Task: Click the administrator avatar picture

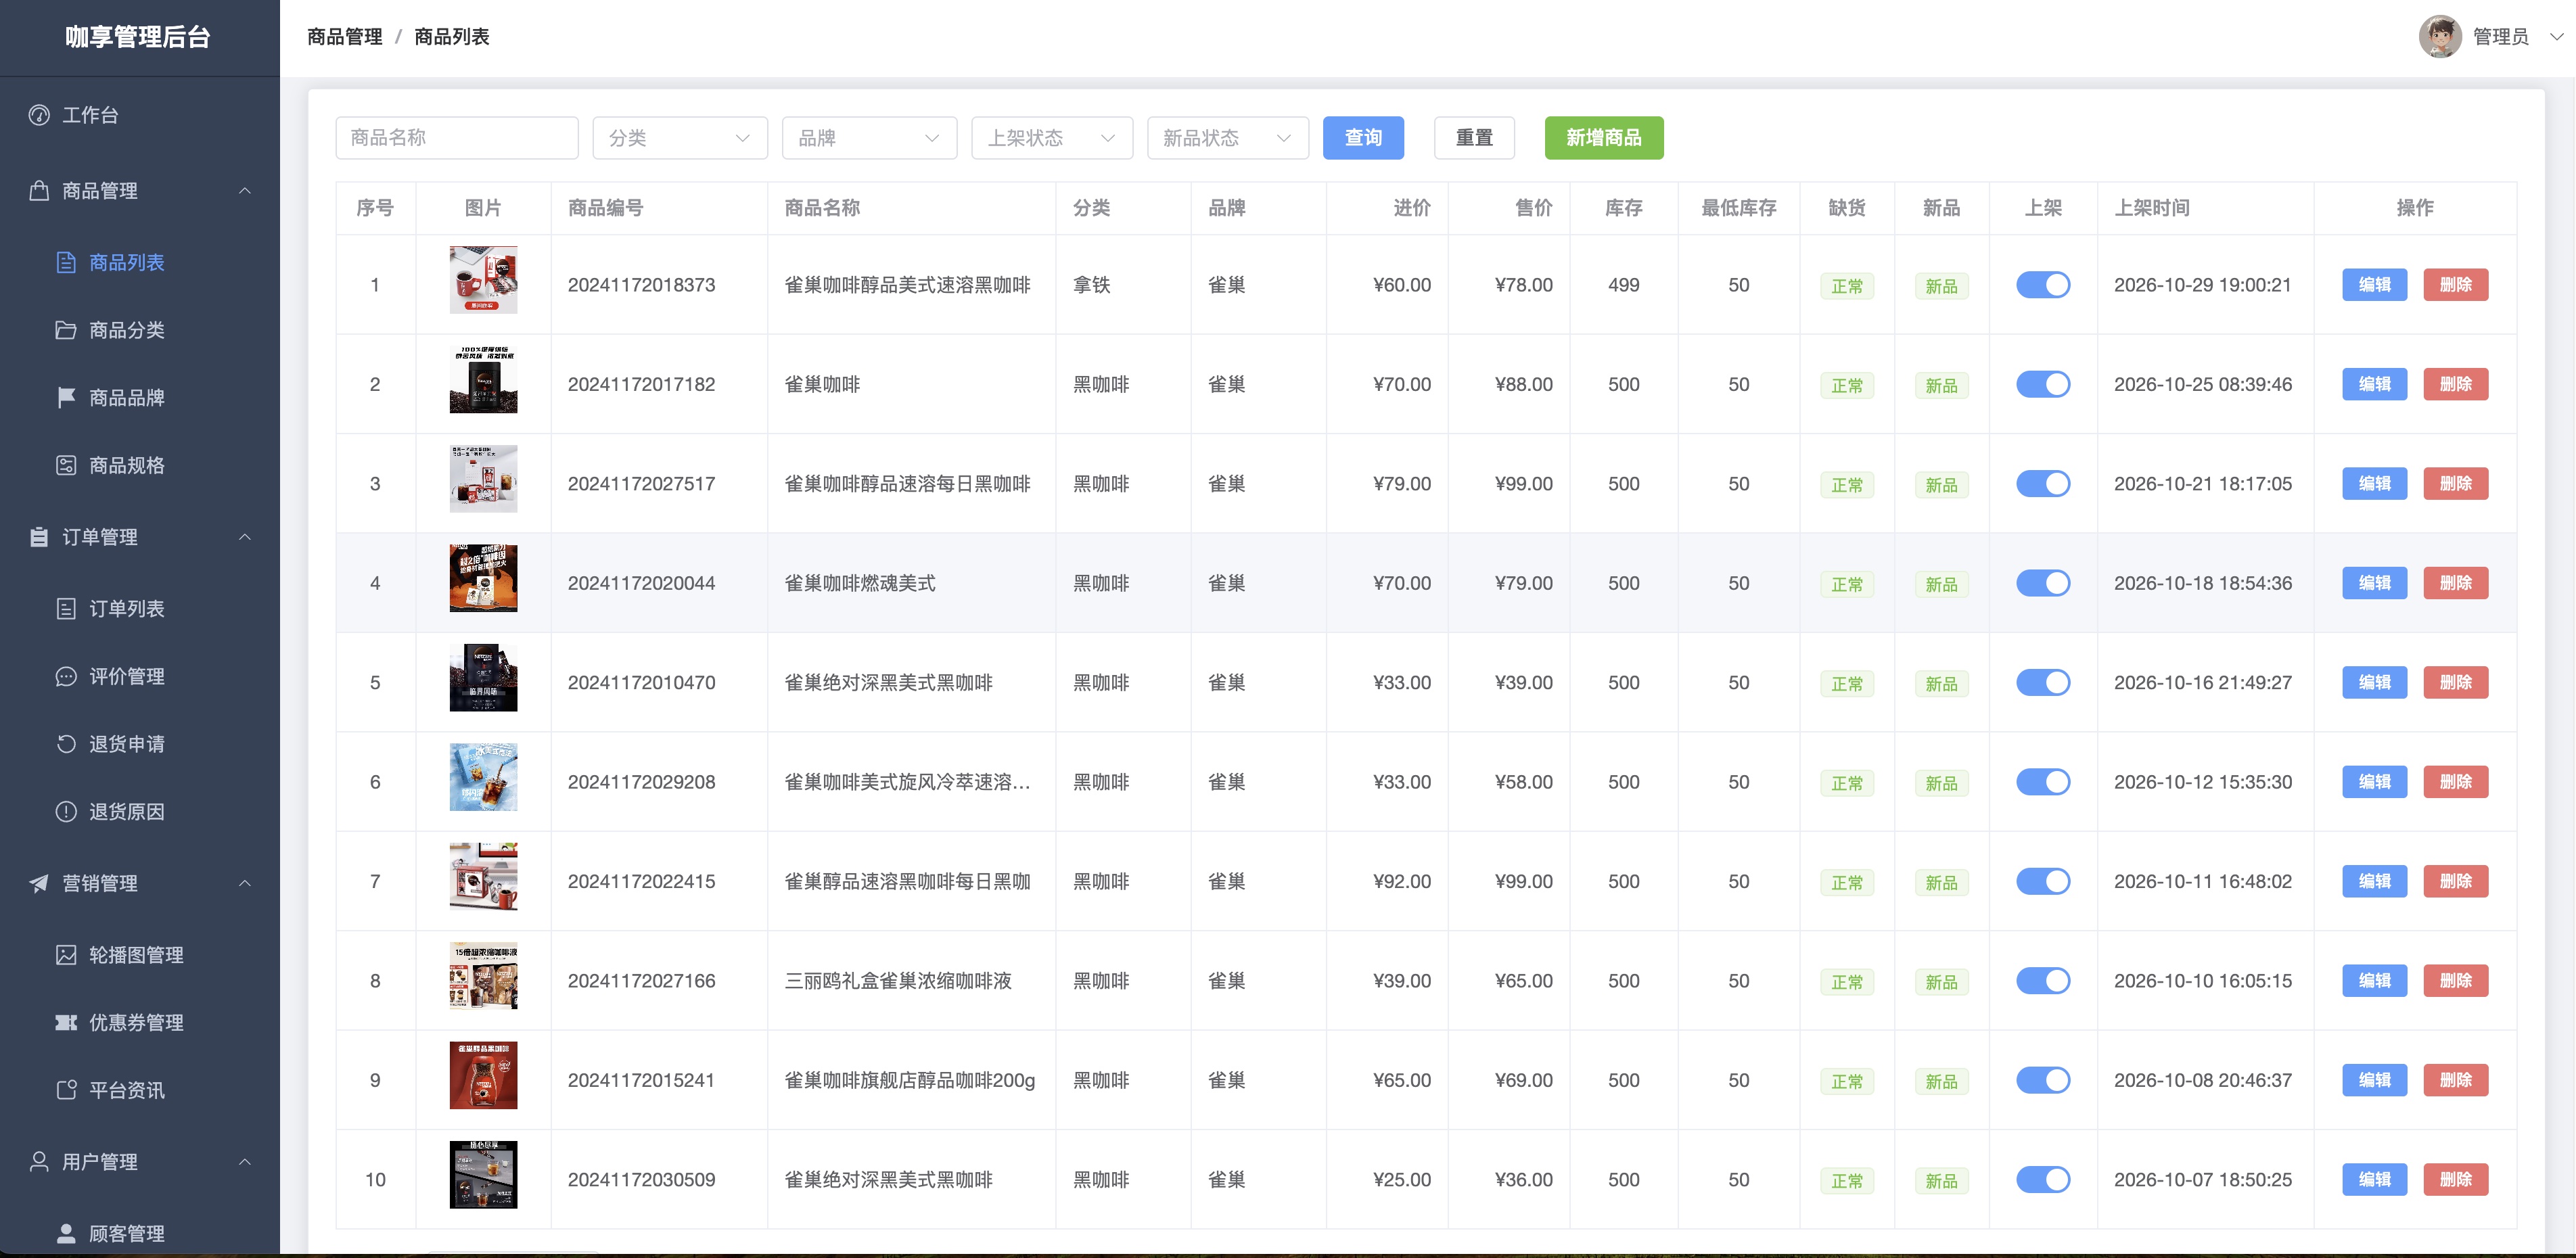Action: point(2440,37)
